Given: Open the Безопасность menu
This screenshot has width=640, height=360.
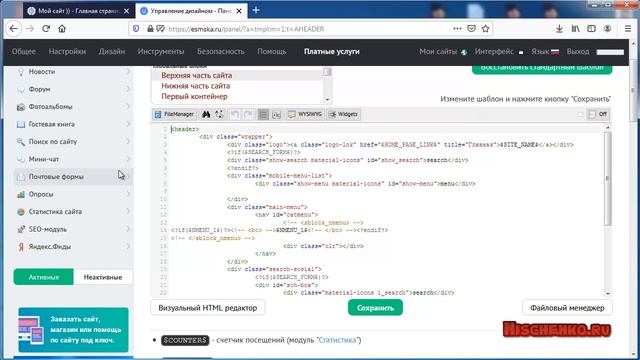Looking at the screenshot, I should pyautogui.click(x=221, y=52).
